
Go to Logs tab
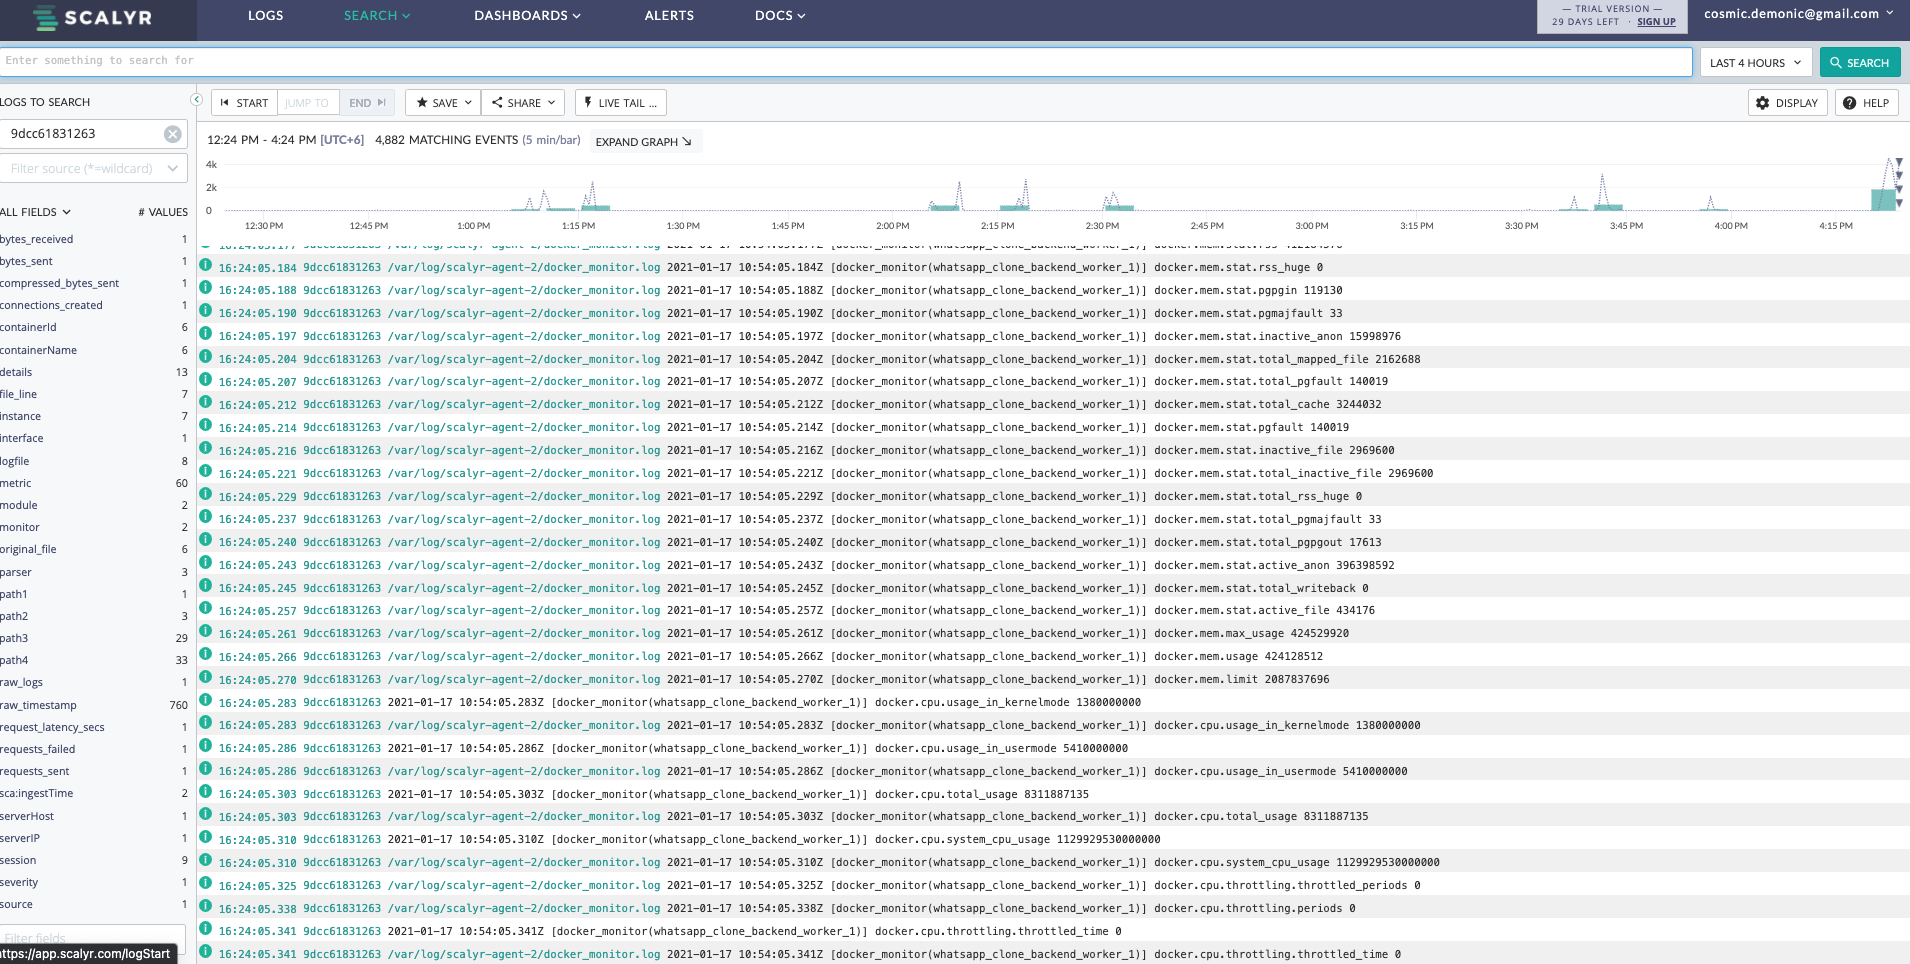click(266, 16)
